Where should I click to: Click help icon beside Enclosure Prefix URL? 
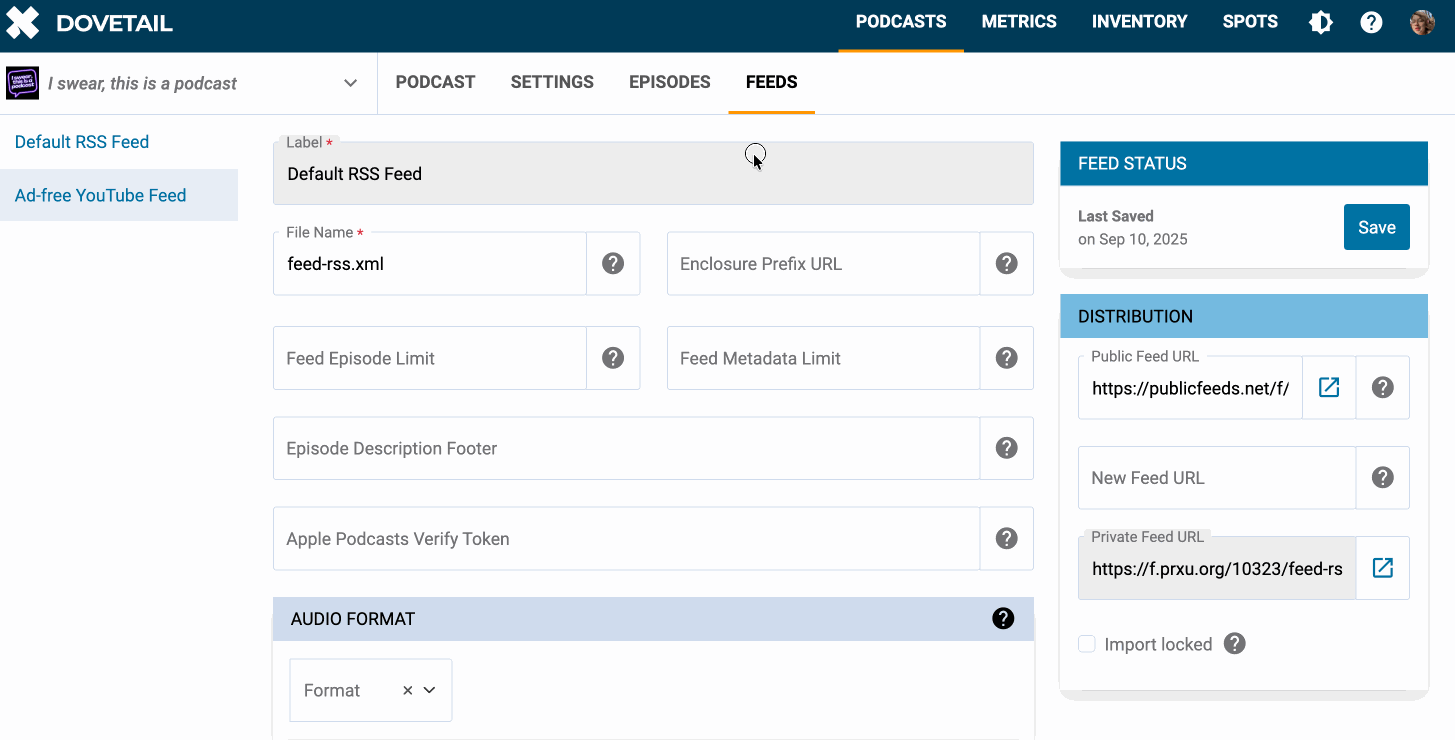[x=1006, y=264]
